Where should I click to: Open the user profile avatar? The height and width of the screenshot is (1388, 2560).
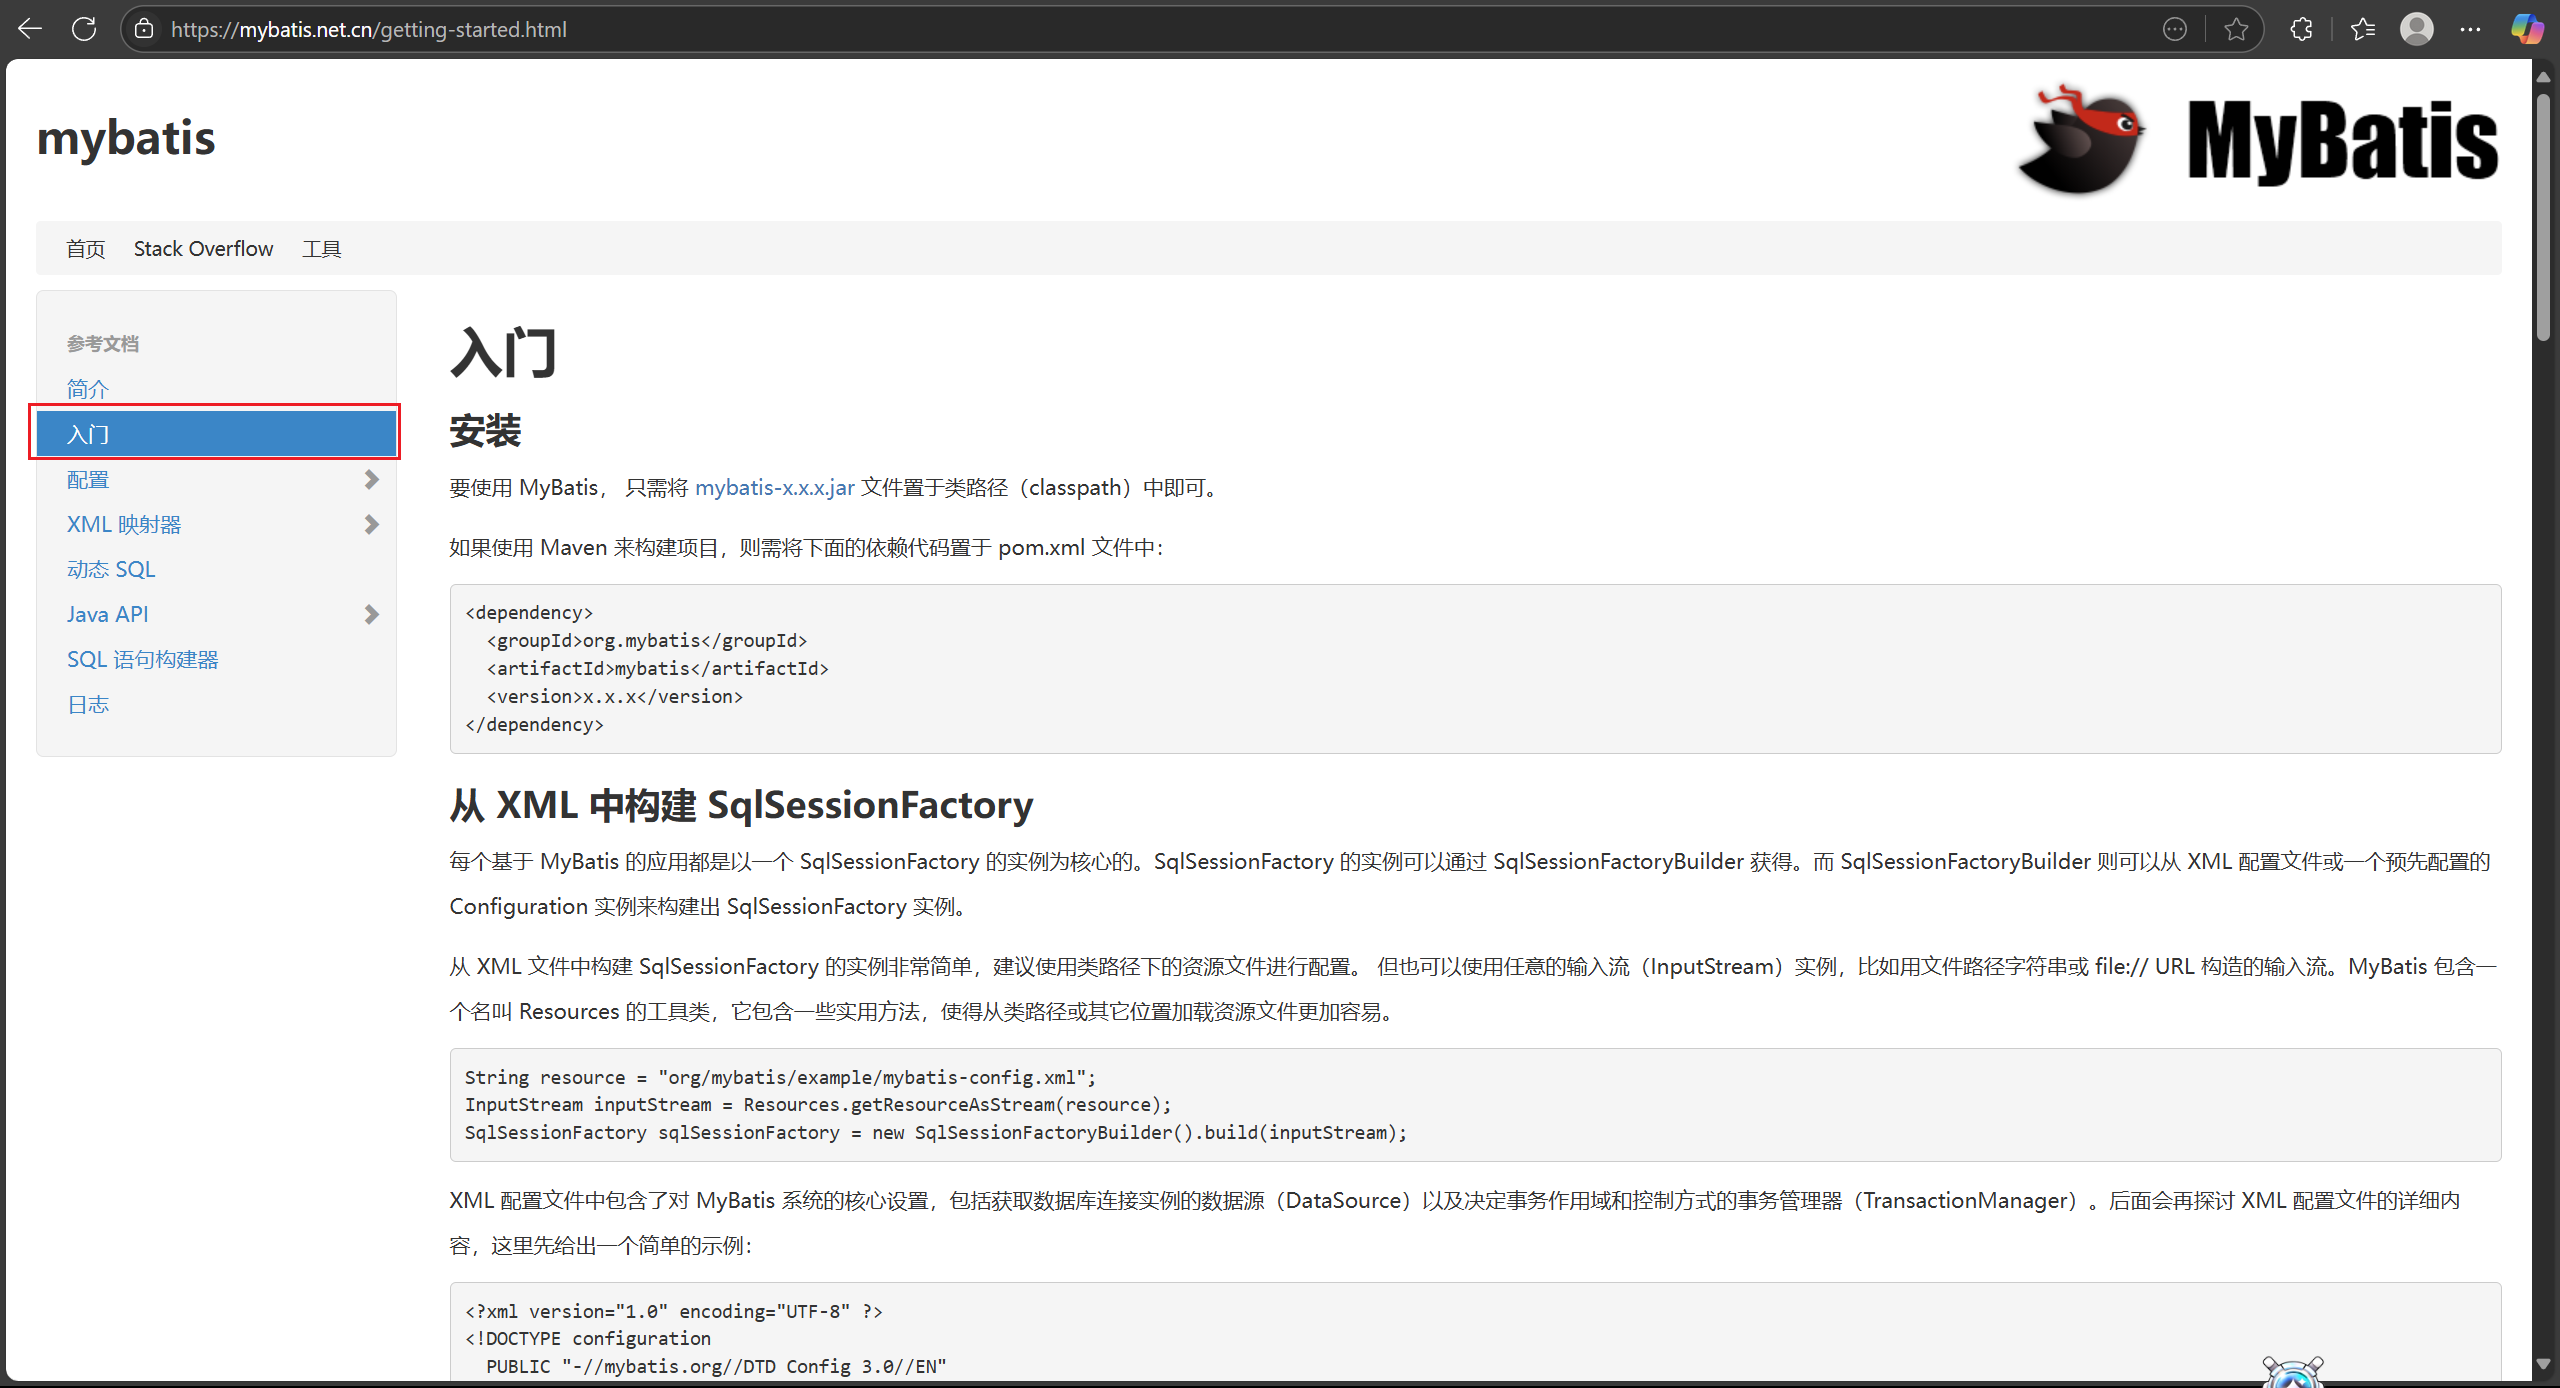(2416, 29)
